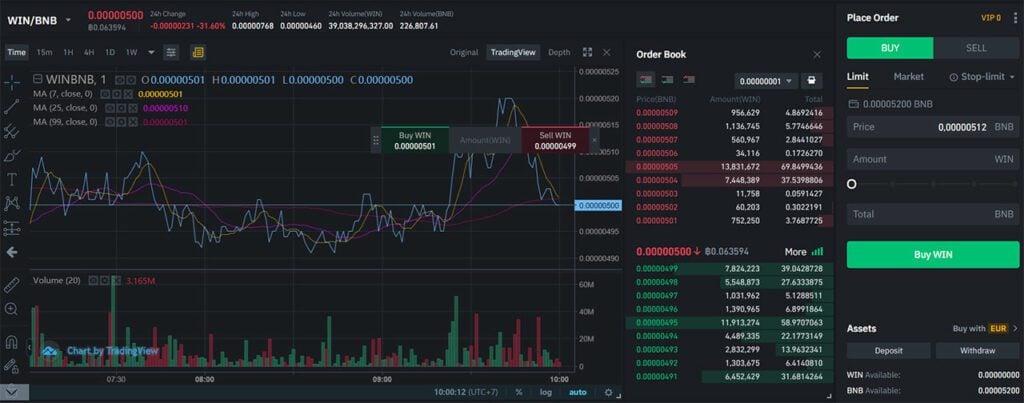The width and height of the screenshot is (1024, 403).
Task: Click the stay-in-drawing-mode pencil lock icon
Action: pos(11,366)
